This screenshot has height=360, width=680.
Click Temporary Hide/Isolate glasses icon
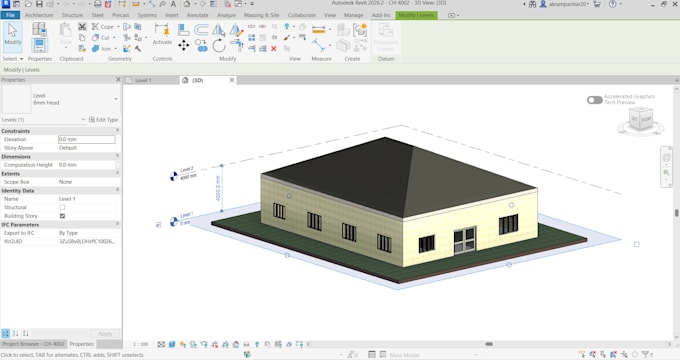[246, 344]
